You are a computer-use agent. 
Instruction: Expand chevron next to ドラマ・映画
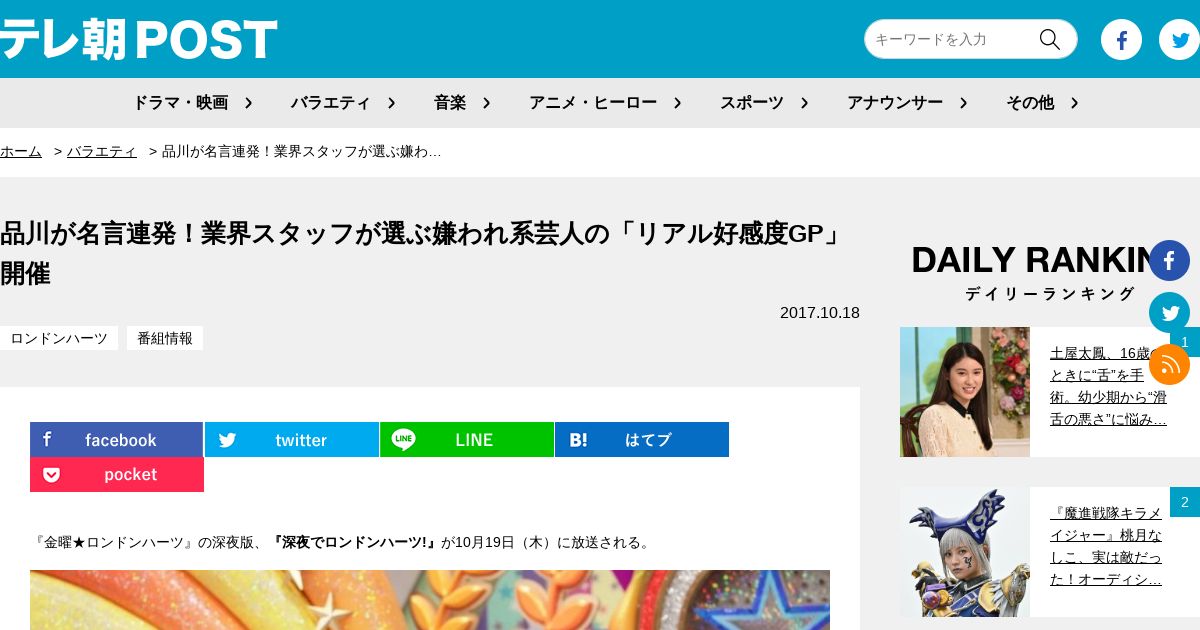pos(248,102)
